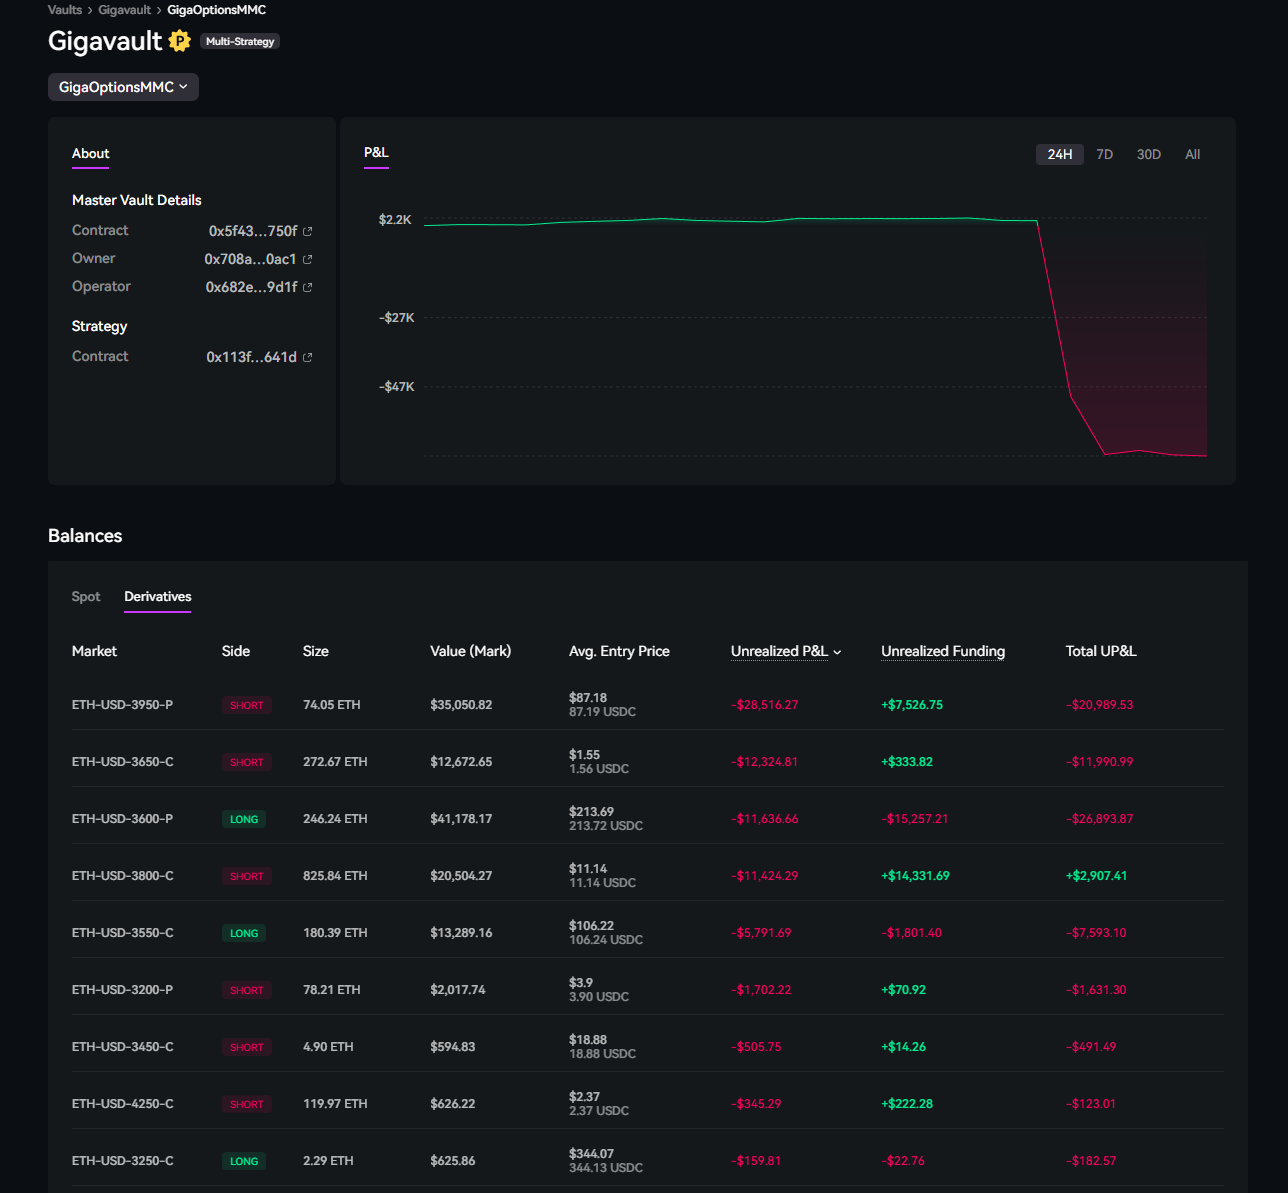Open Gigavault from the breadcrumb trail
1288x1193 pixels.
click(x=124, y=9)
